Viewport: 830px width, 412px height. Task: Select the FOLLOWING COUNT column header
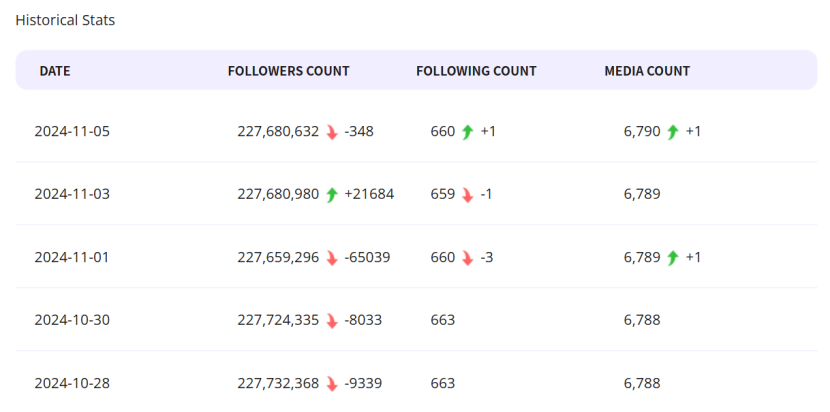(x=476, y=71)
